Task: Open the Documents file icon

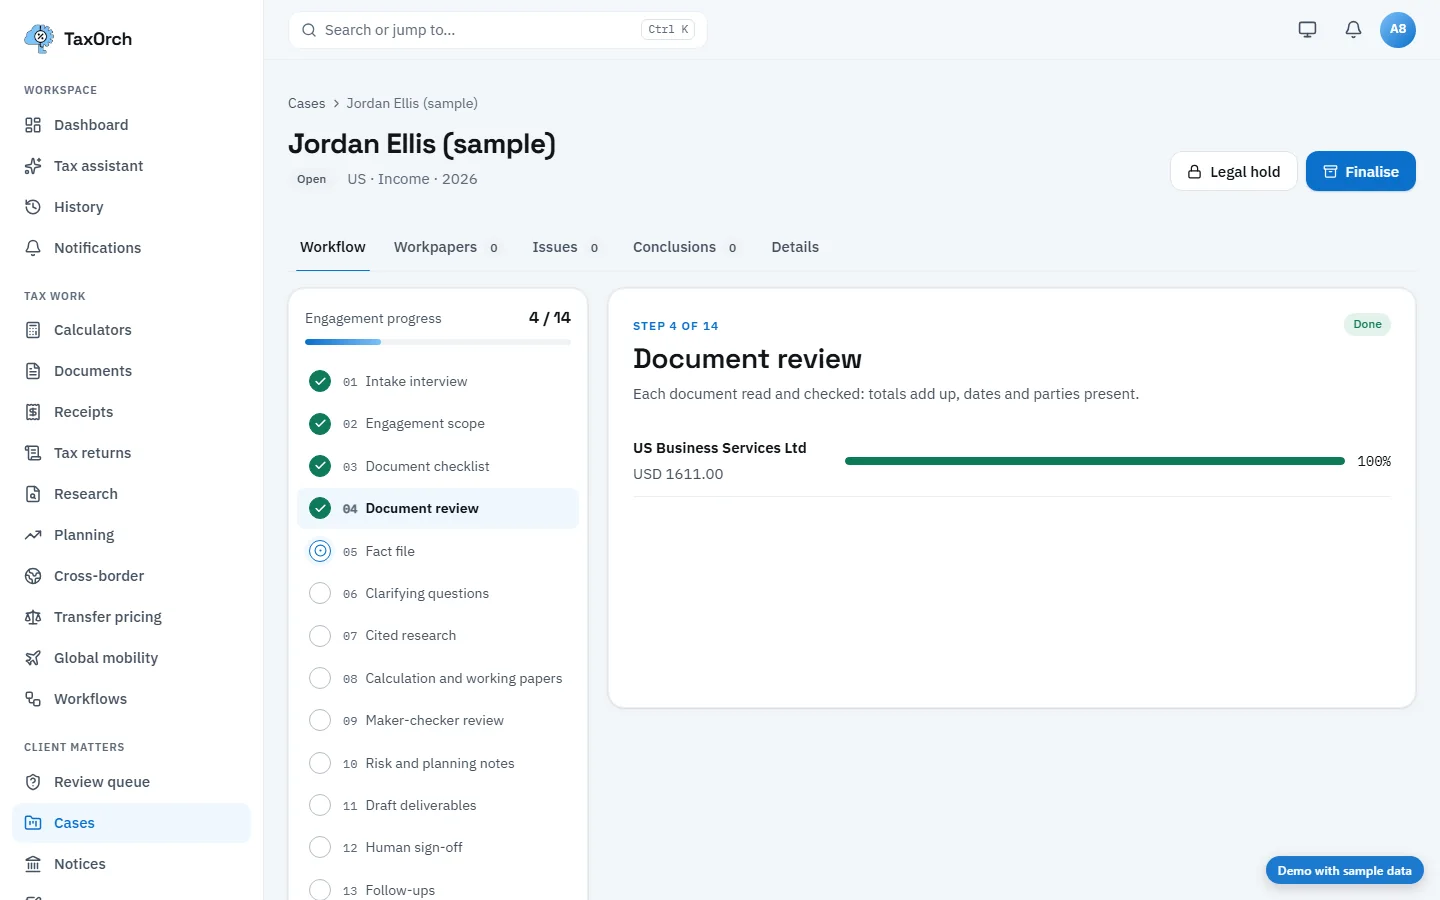Action: 33,371
